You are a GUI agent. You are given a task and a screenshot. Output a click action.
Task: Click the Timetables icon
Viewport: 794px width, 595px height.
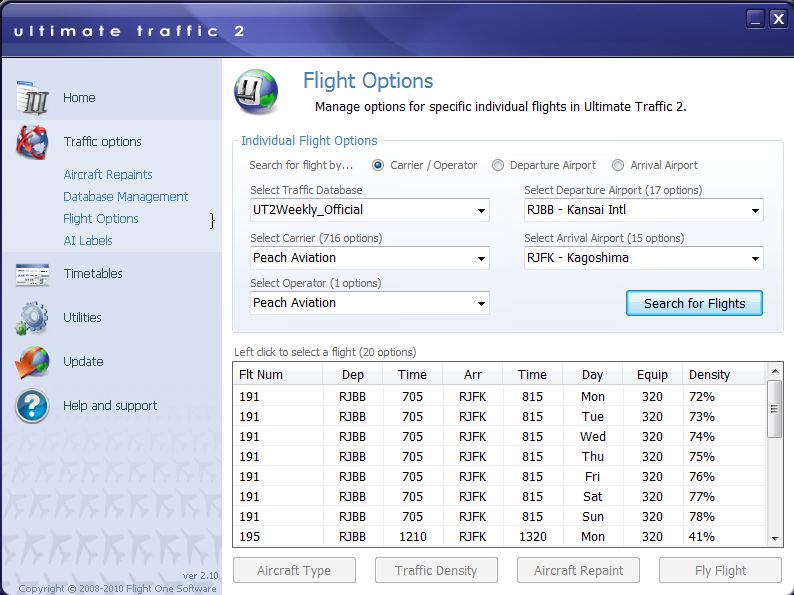pos(32,274)
